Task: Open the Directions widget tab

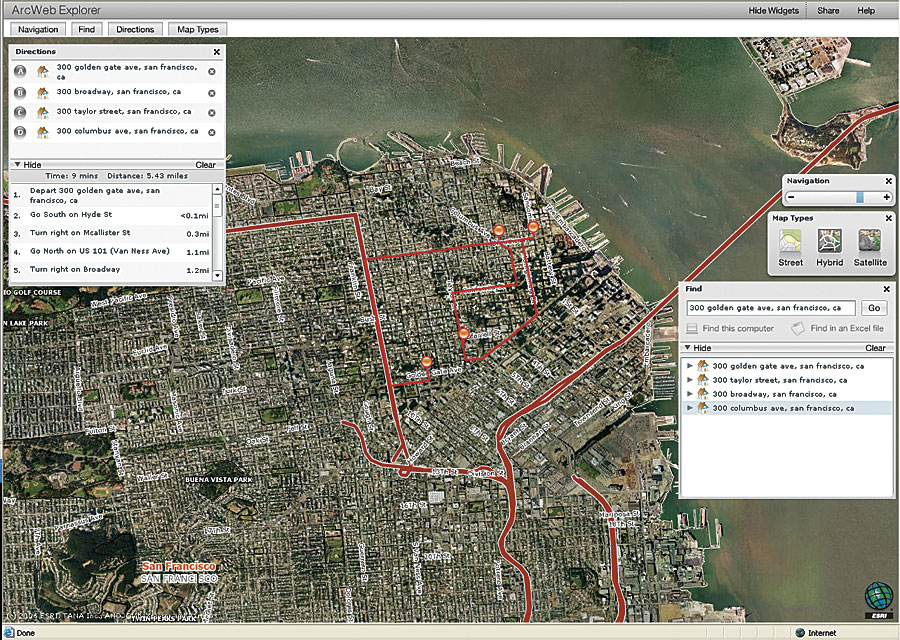Action: pyautogui.click(x=135, y=29)
